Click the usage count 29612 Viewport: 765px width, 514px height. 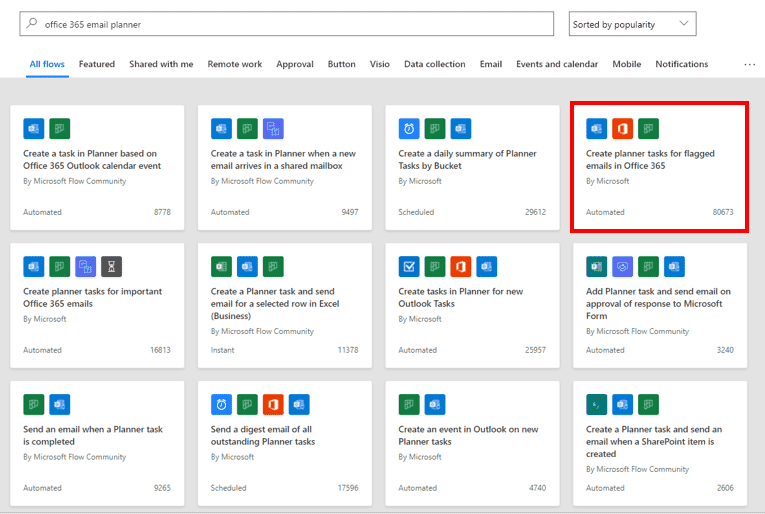point(535,212)
